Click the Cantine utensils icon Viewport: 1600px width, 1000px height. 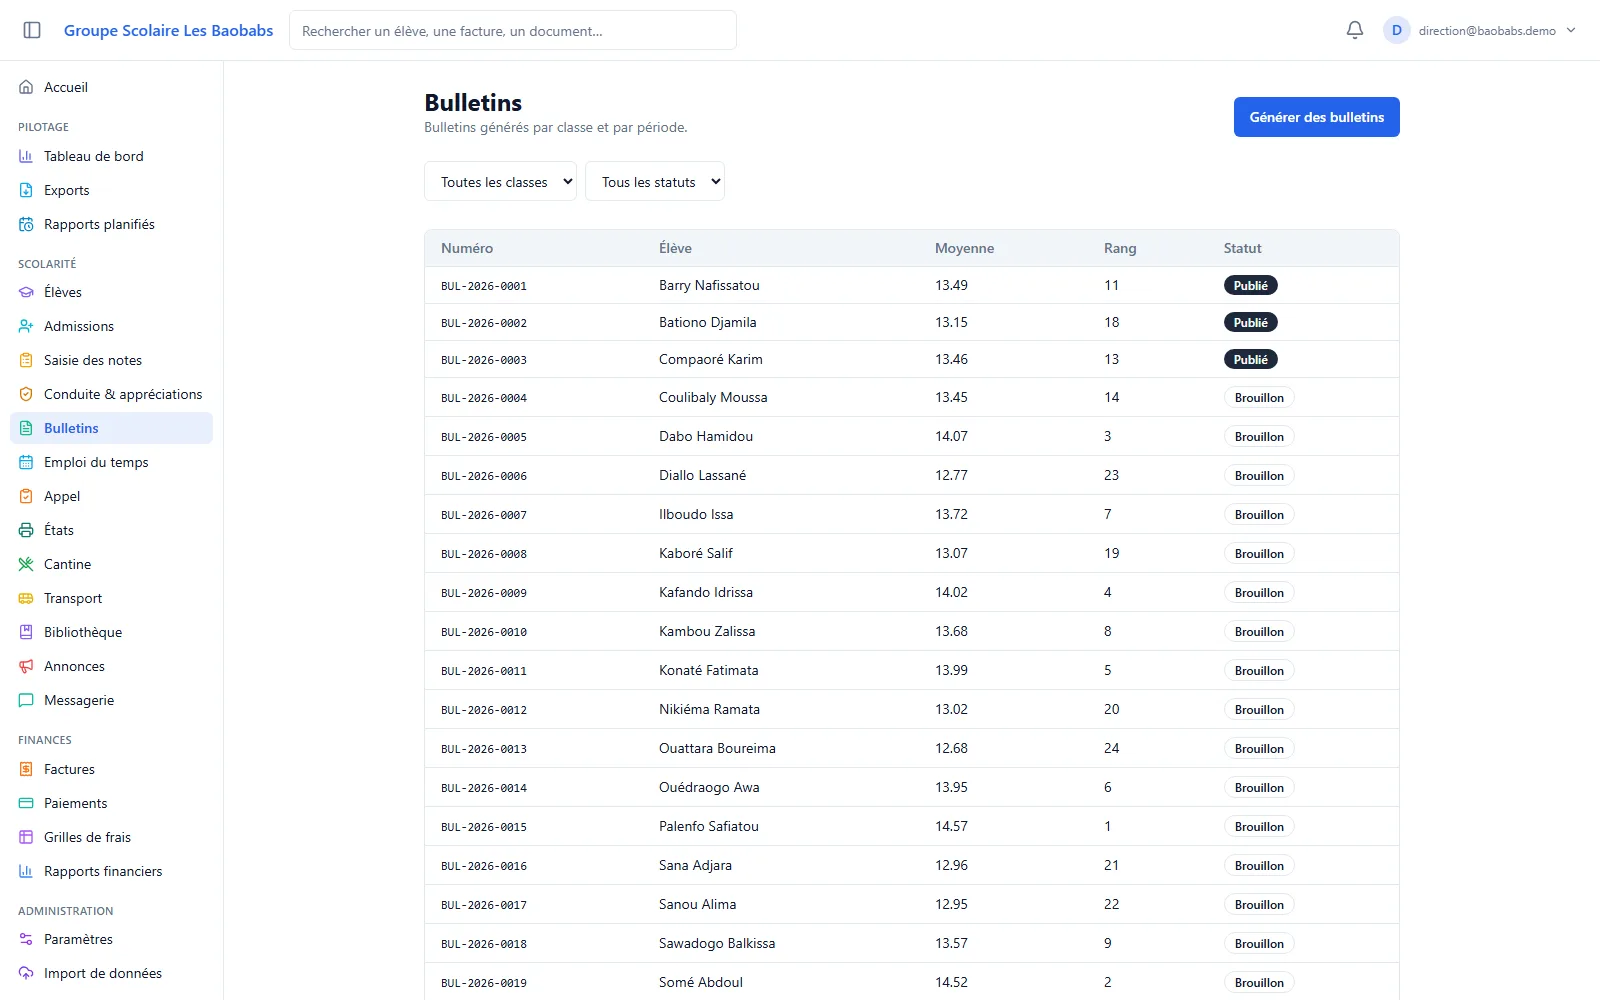coord(26,564)
